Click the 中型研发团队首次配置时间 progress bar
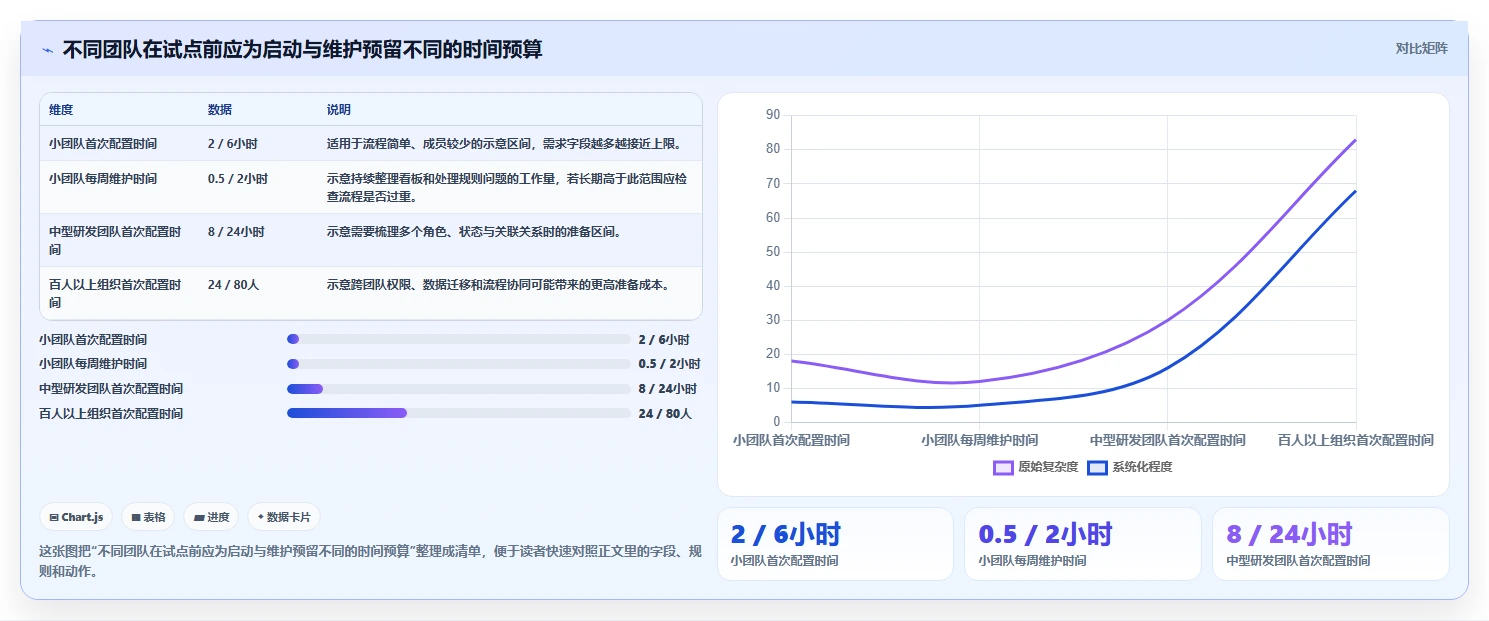This screenshot has height=621, width=1489. [459, 389]
